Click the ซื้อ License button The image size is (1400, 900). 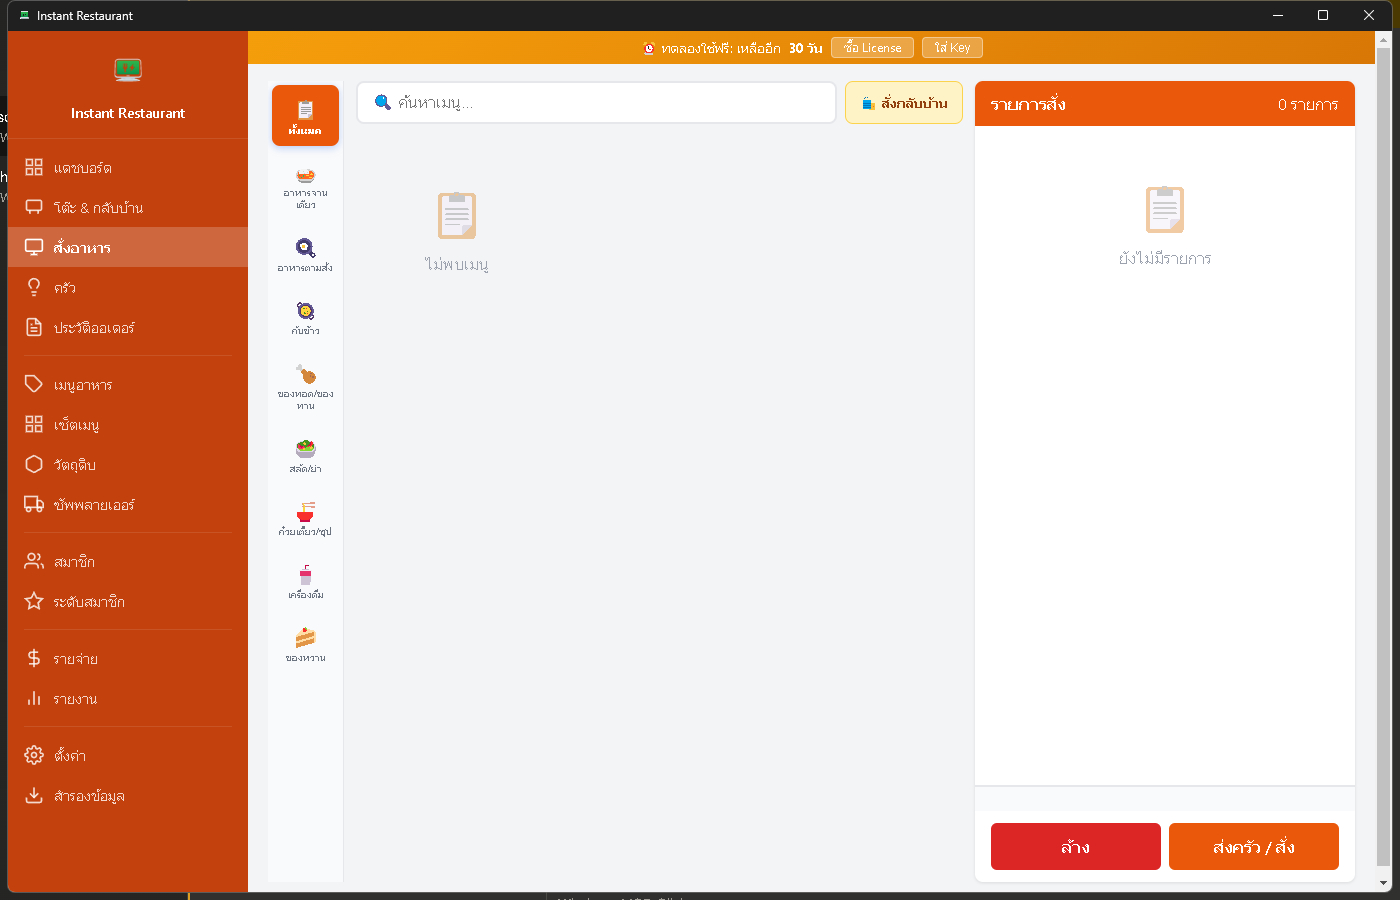[x=872, y=48]
